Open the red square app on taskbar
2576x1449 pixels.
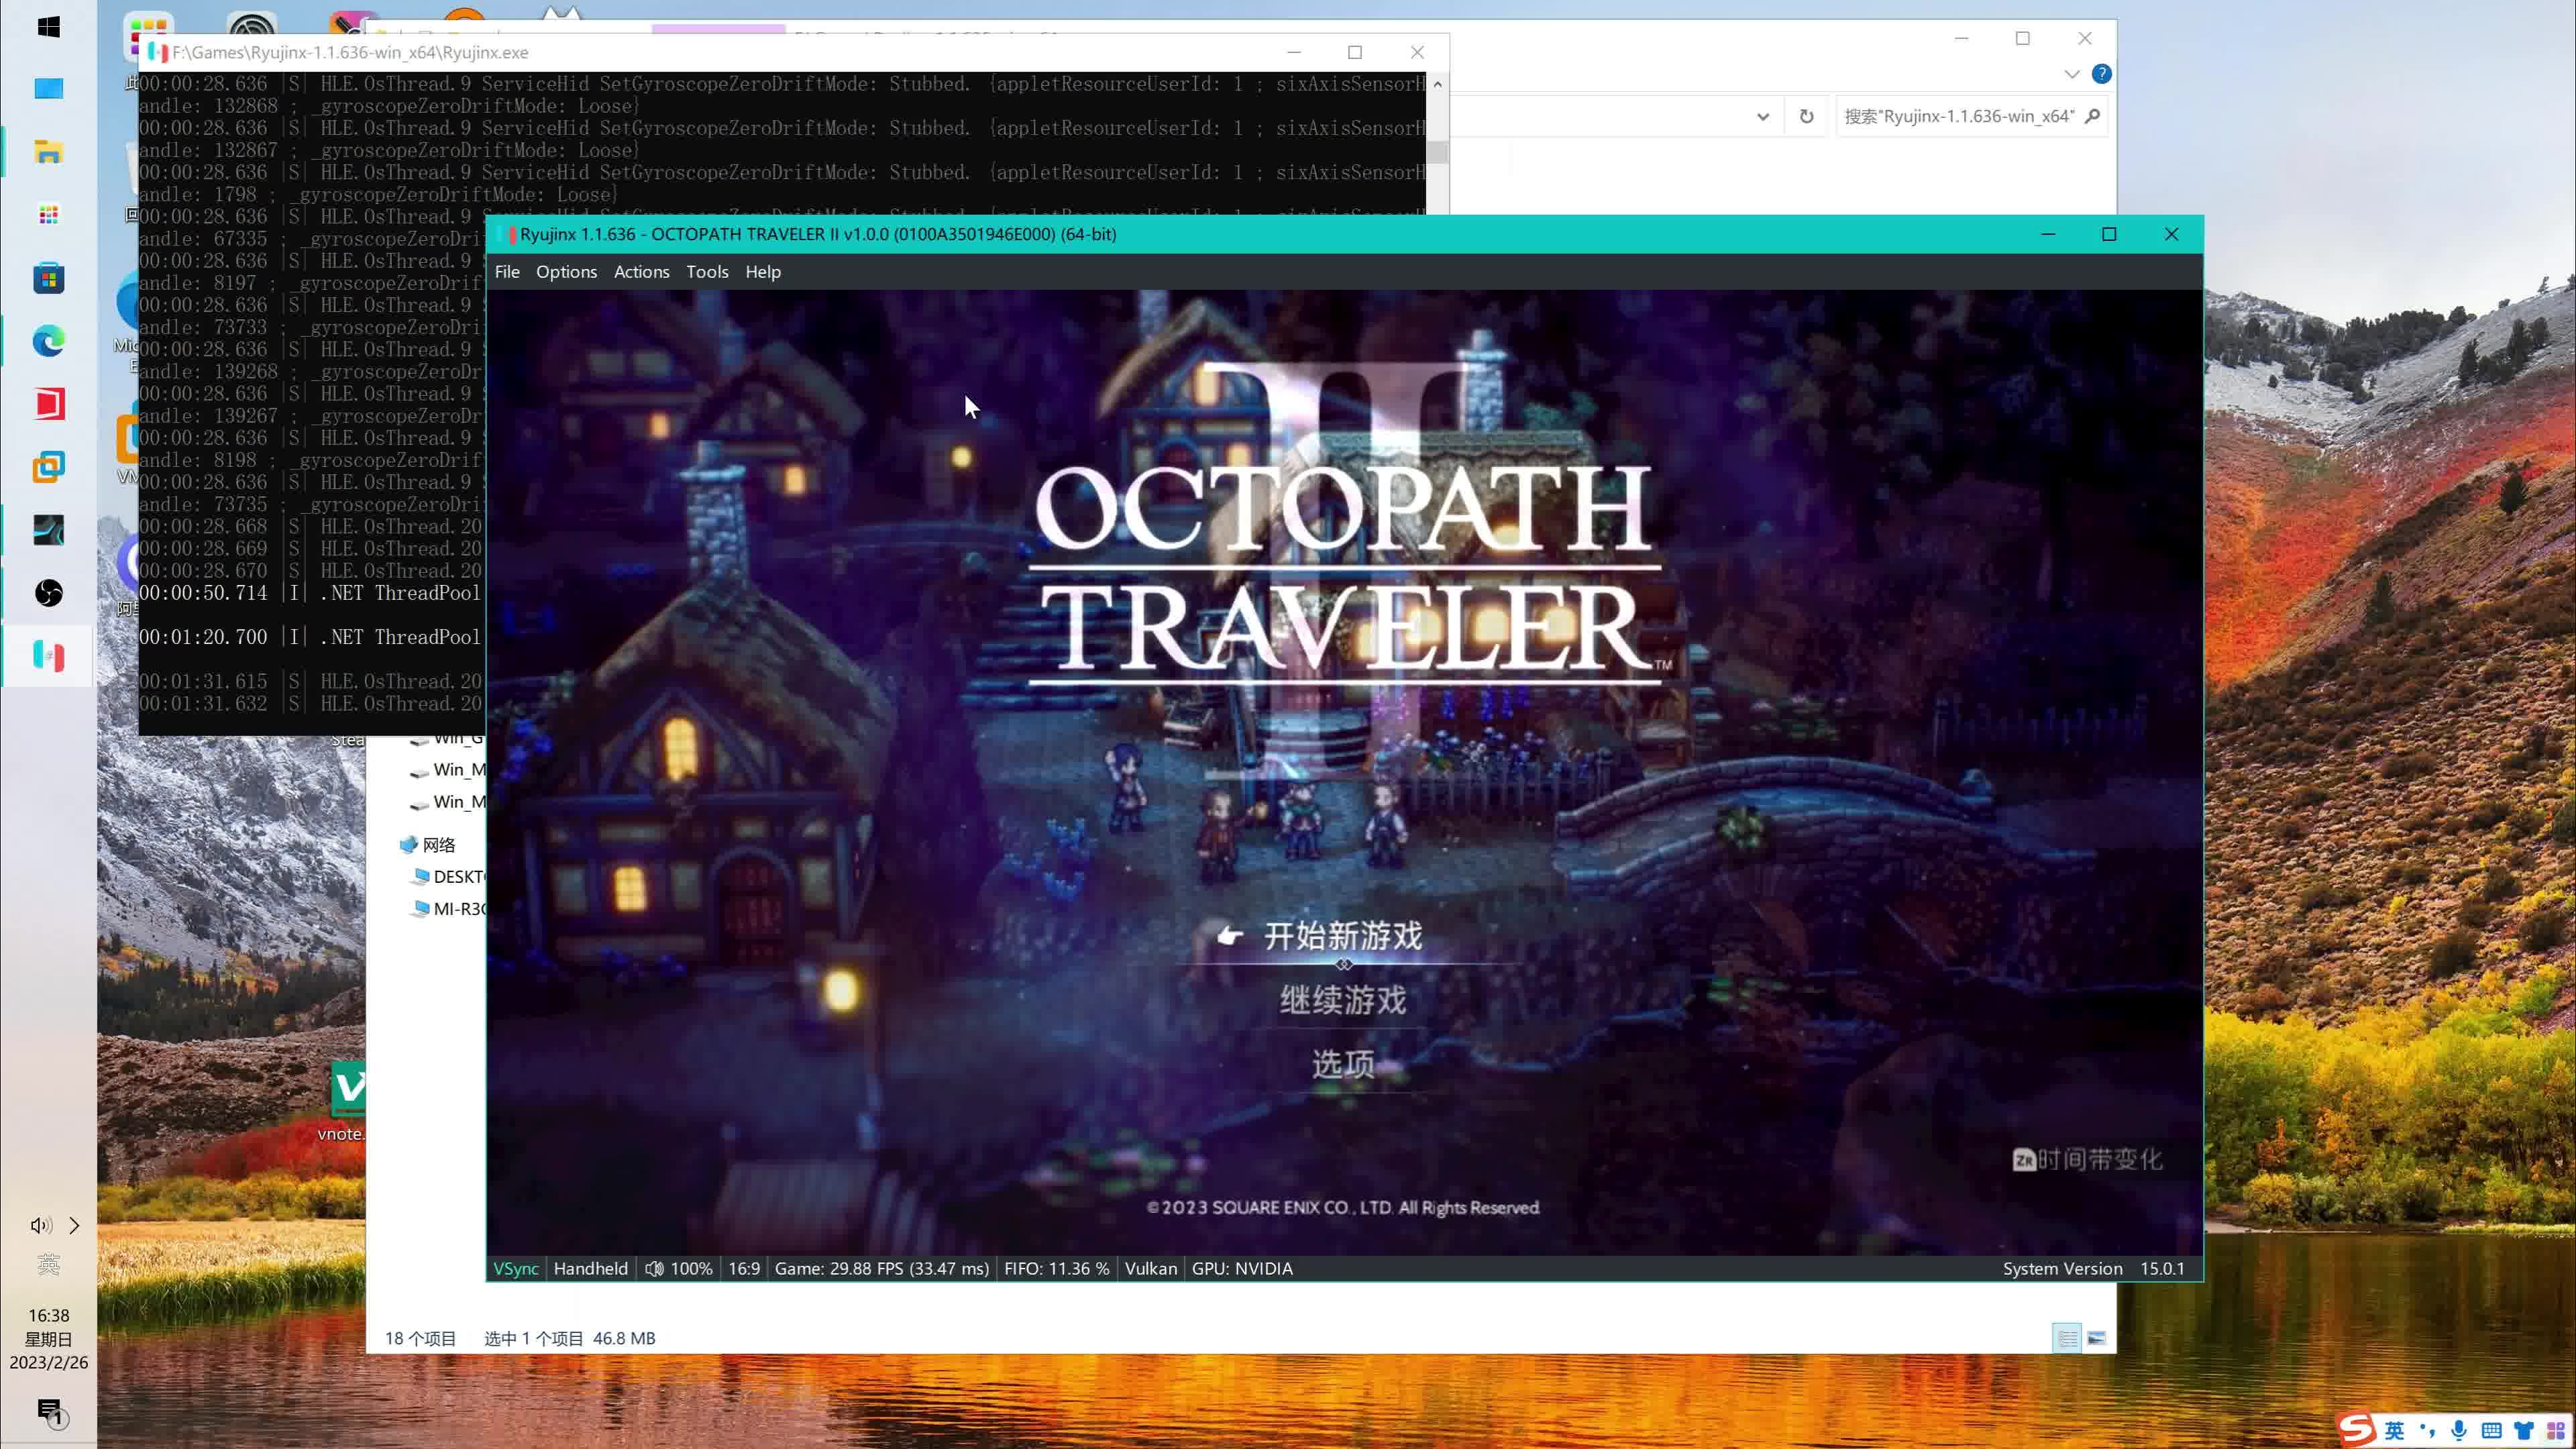tap(48, 404)
